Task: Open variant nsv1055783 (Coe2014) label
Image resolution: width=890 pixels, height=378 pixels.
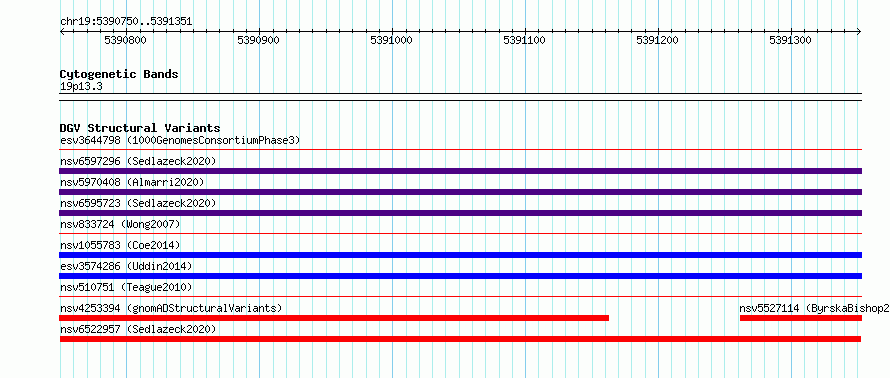Action: [x=120, y=245]
